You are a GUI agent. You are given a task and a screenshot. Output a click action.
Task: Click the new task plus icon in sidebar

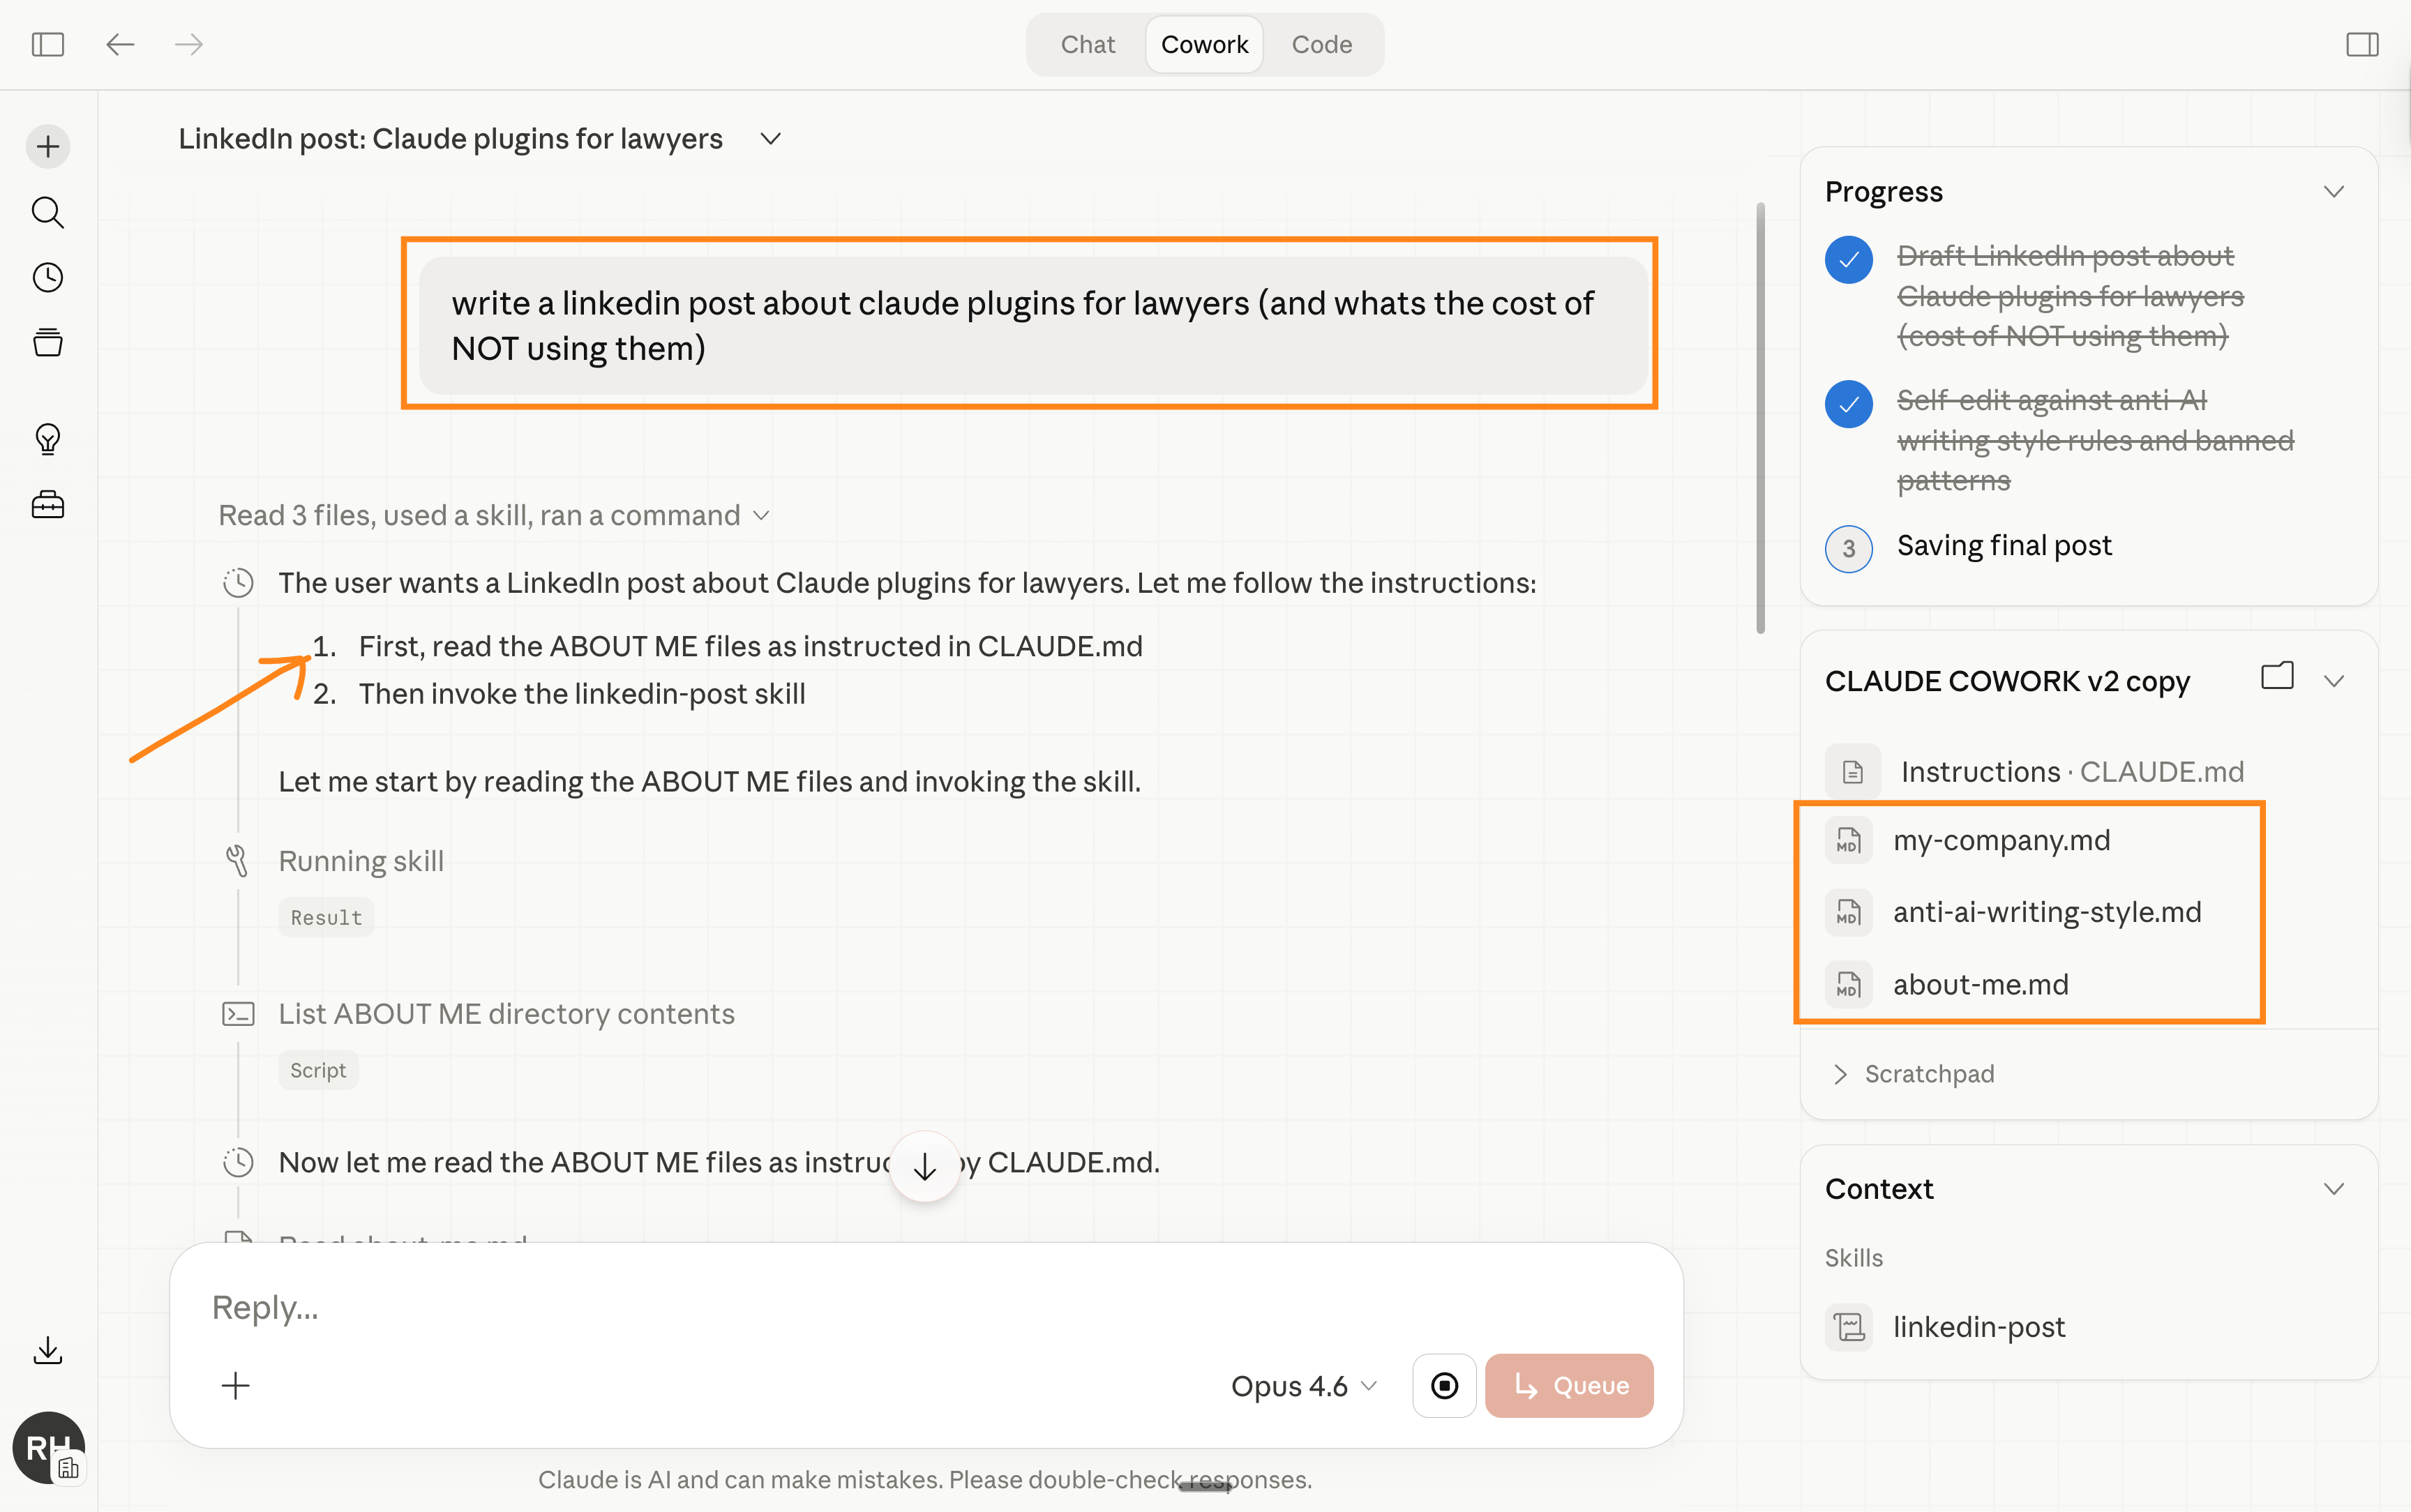[48, 147]
